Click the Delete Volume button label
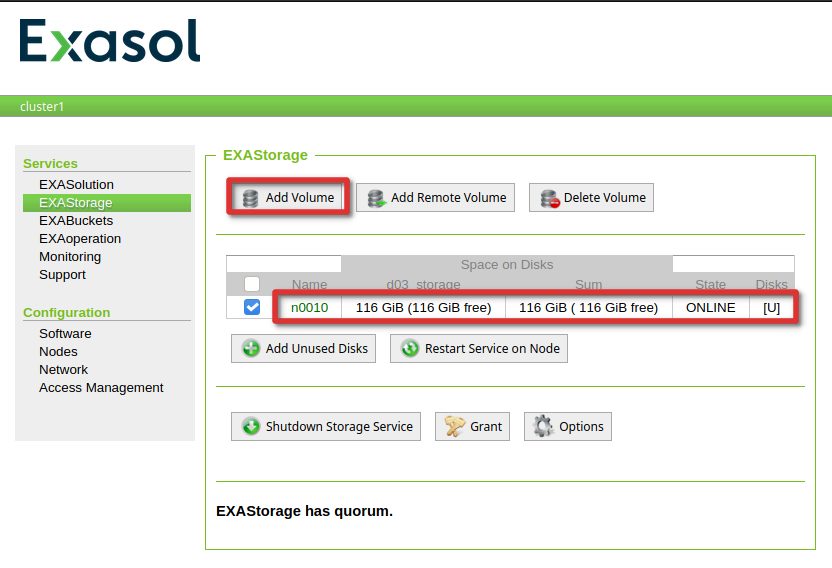This screenshot has height=568, width=832. [605, 197]
